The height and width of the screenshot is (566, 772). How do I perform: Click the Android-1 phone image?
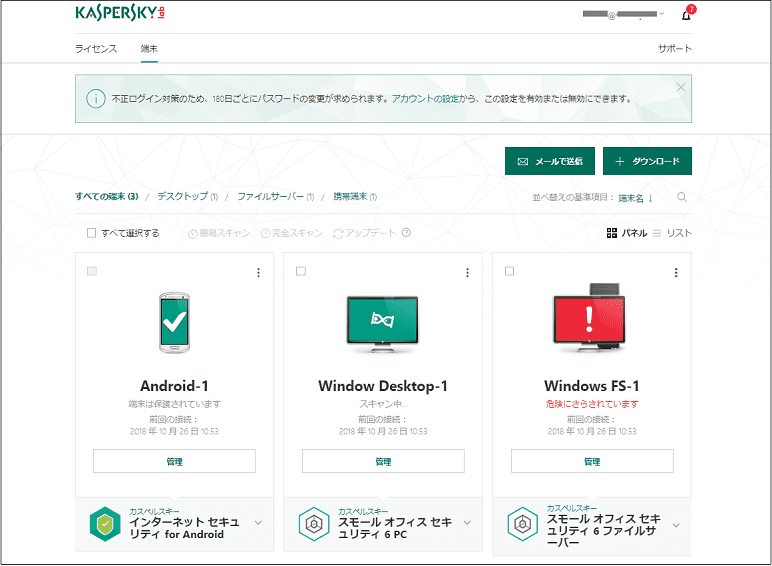[x=174, y=322]
